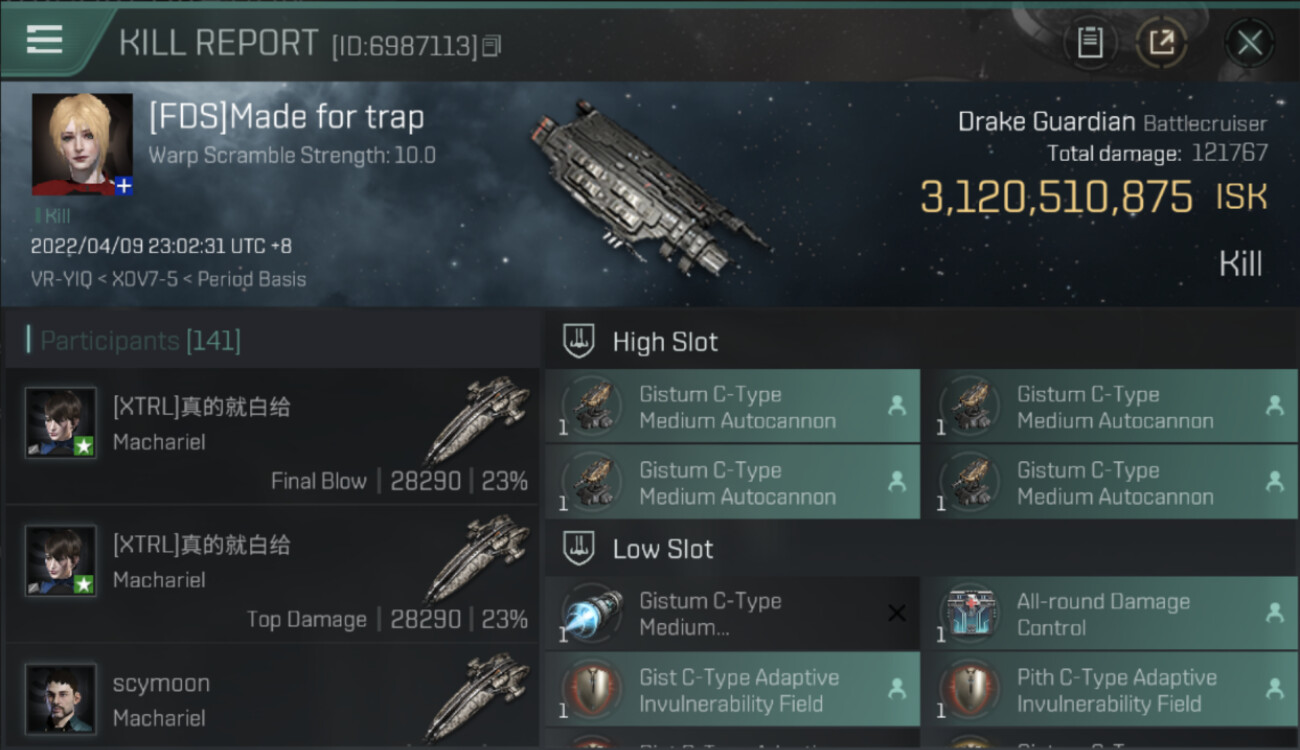The height and width of the screenshot is (750, 1300).
Task: Open the Final Blow participant entry
Action: pos(272,436)
